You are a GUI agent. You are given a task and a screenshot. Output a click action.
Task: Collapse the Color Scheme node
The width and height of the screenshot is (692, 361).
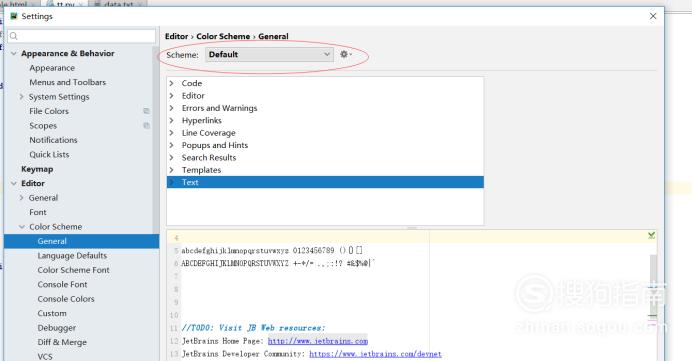click(x=22, y=226)
